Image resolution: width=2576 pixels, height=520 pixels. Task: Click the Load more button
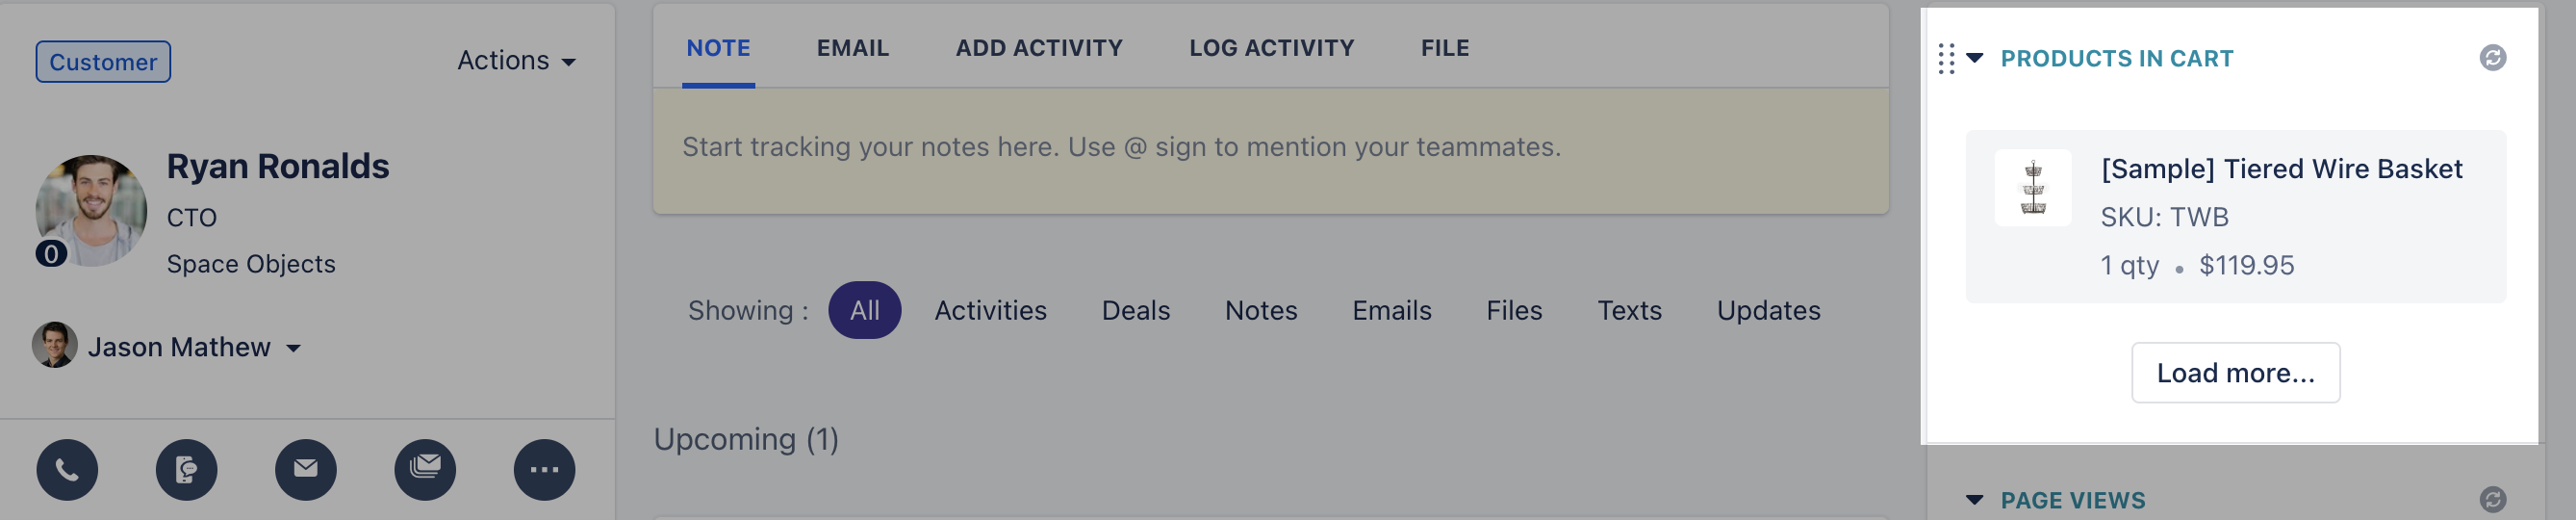2235,373
